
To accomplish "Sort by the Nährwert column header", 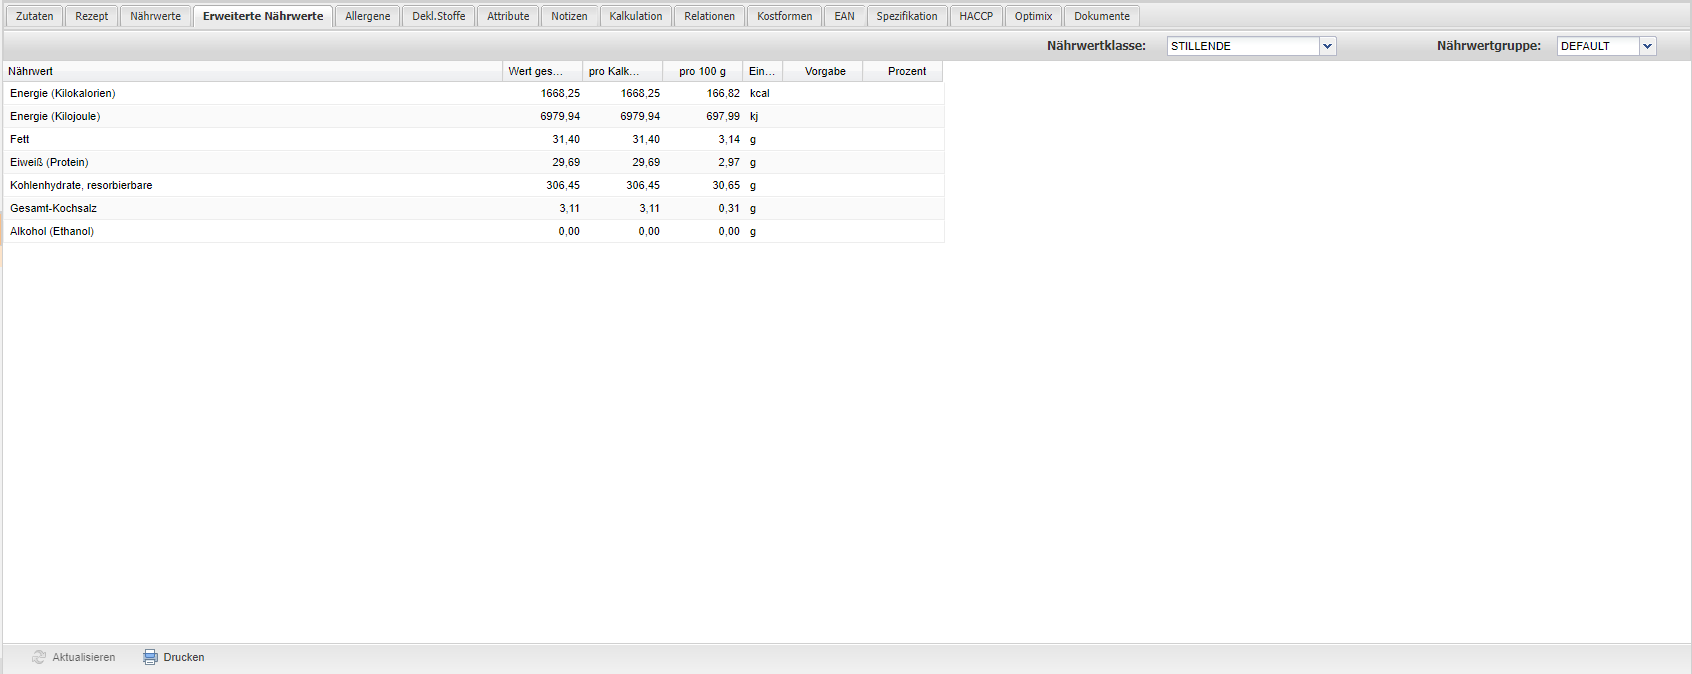I will (x=252, y=71).
